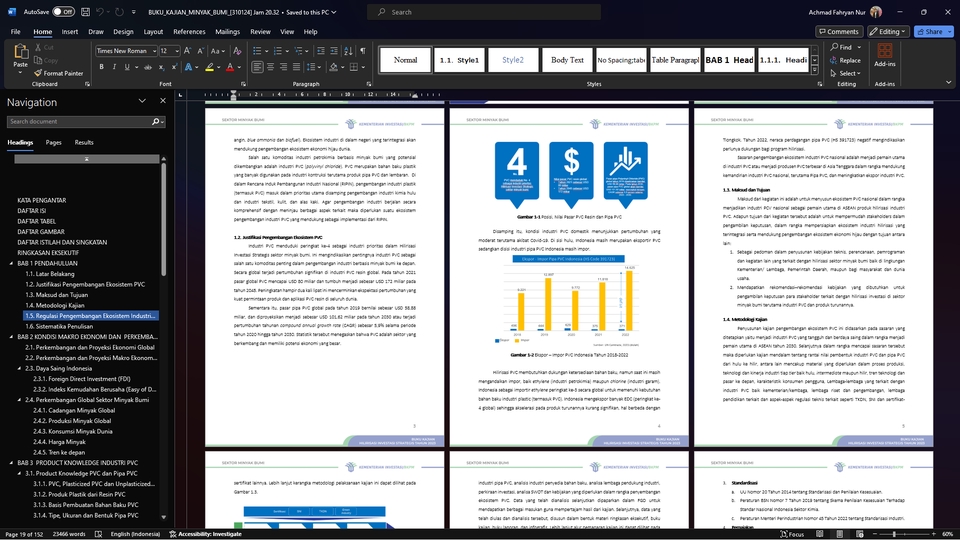
Task: Toggle Italic formatting
Action: click(x=114, y=67)
